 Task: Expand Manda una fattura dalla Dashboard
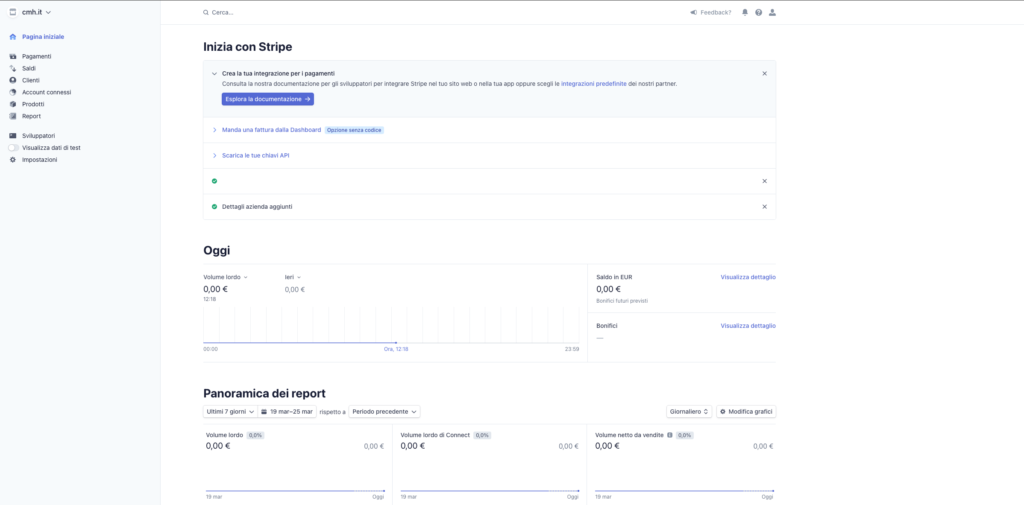[271, 130]
